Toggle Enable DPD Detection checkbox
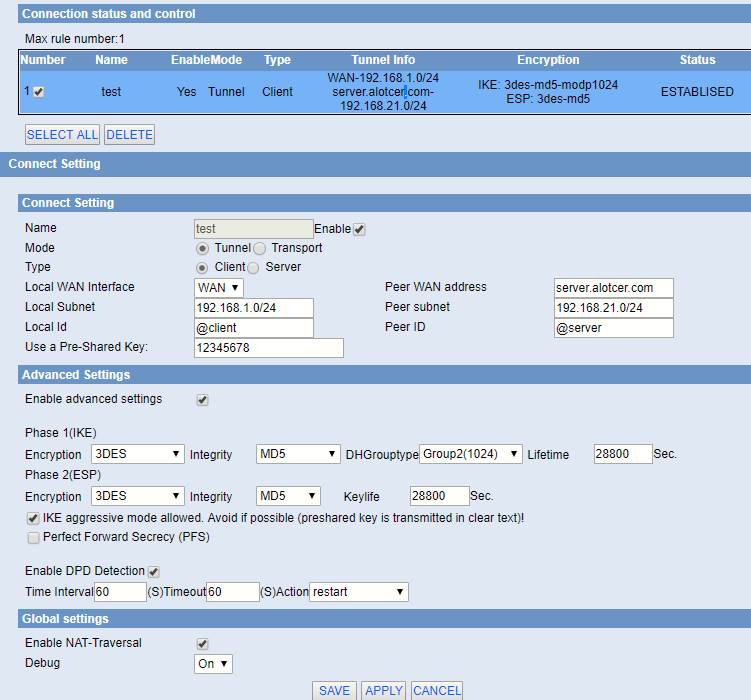 coord(154,572)
